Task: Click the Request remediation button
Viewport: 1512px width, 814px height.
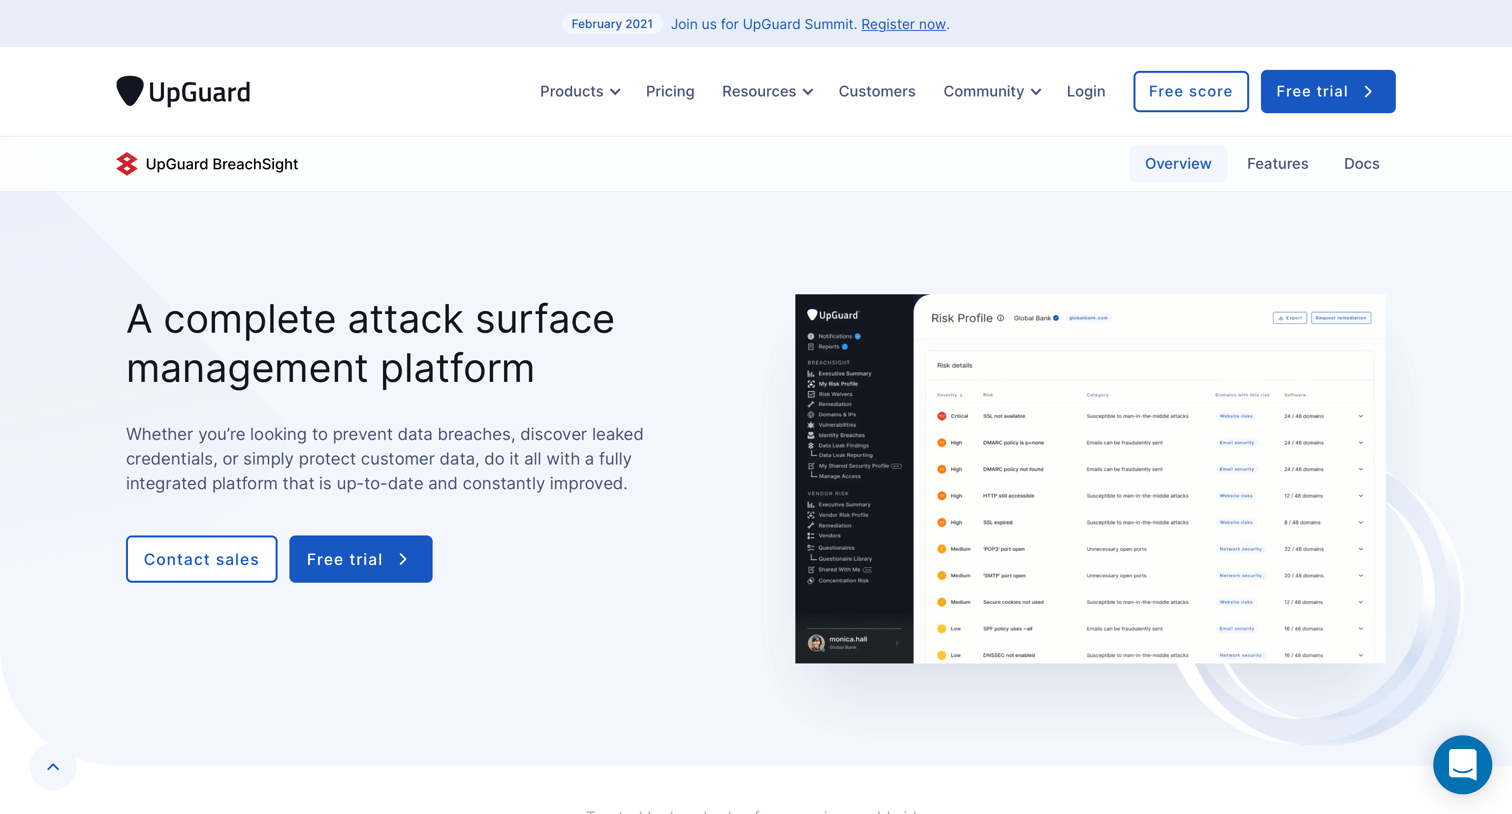Action: (x=1341, y=318)
